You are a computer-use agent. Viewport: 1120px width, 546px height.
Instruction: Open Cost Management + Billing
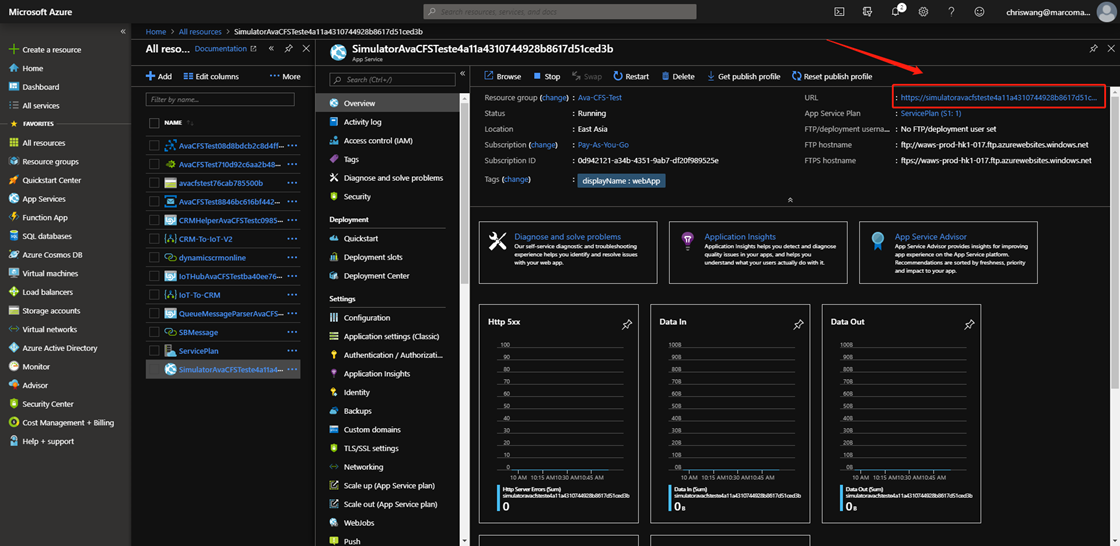(61, 422)
